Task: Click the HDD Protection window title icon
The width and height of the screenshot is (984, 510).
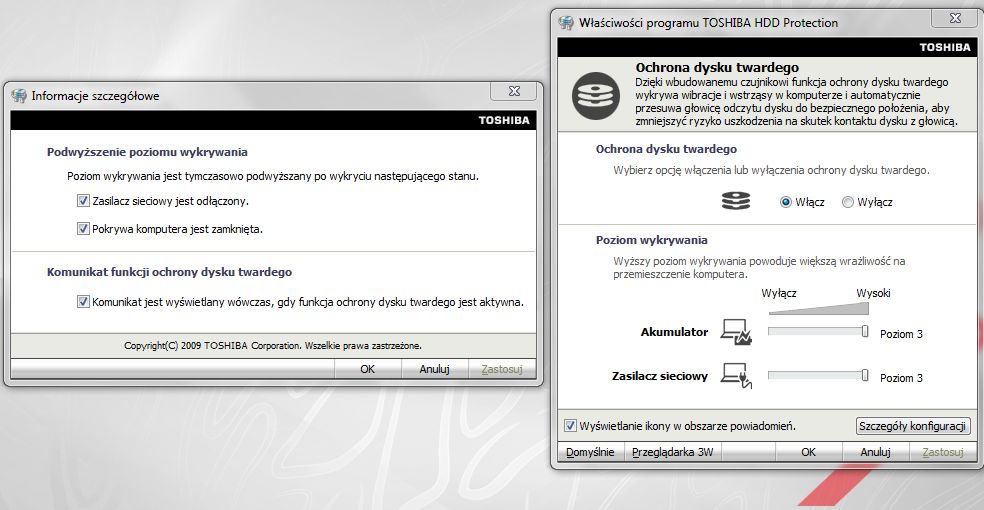Action: [566, 23]
